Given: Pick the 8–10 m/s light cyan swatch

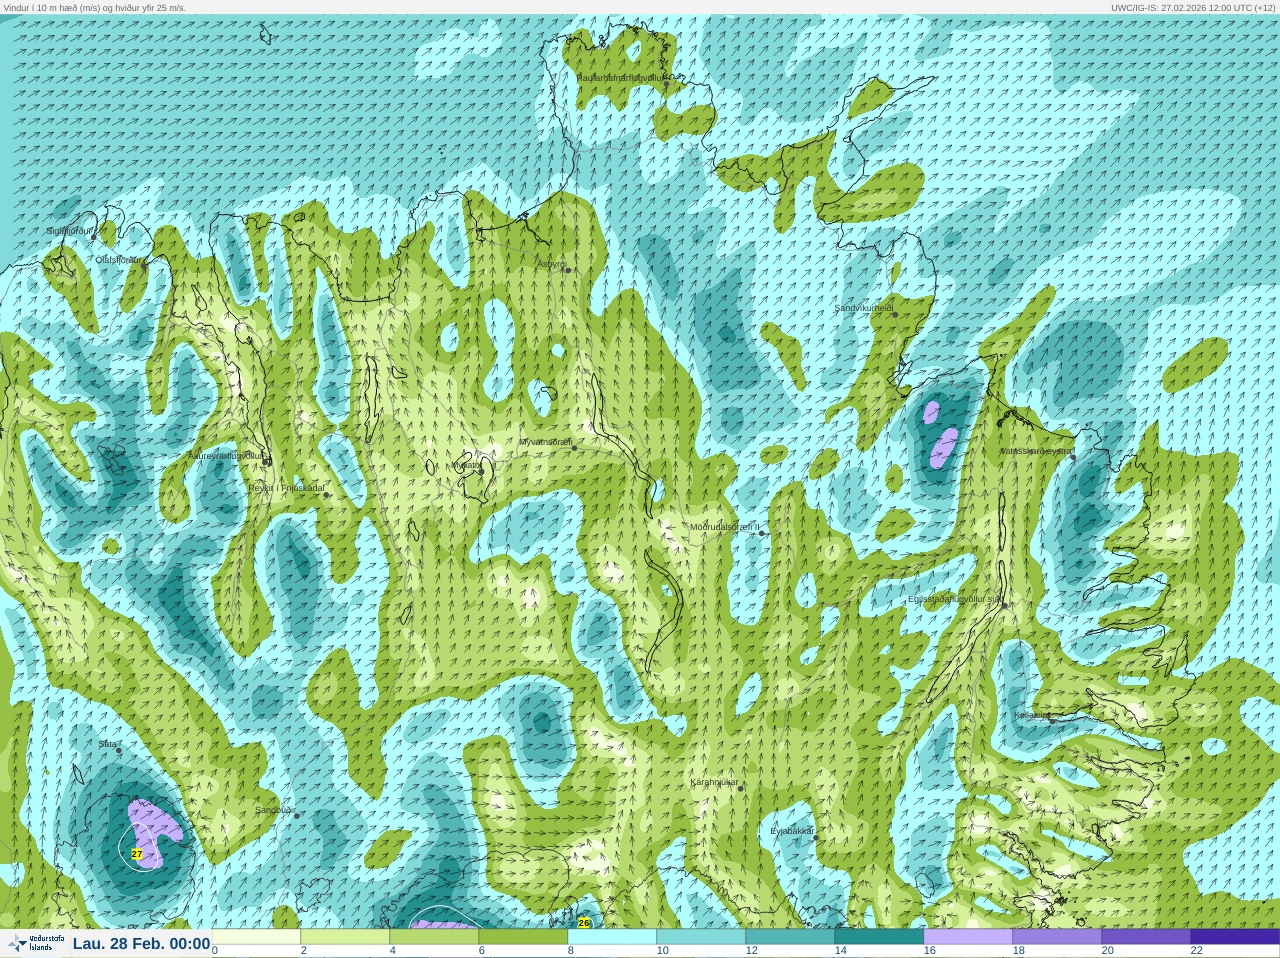Looking at the screenshot, I should pos(612,937).
